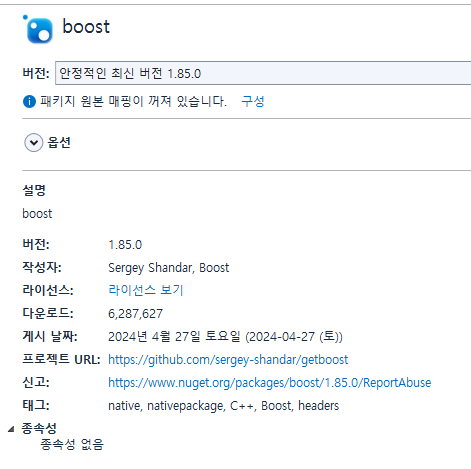Open the github.com getboost project URL
This screenshot has width=471, height=469.
[x=228, y=360]
